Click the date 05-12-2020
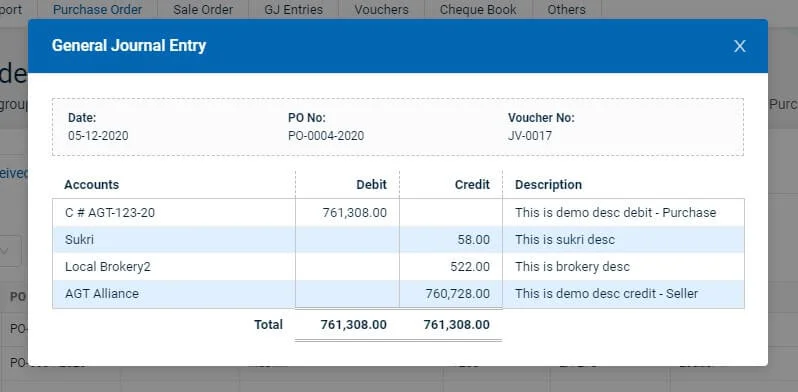This screenshot has height=392, width=798. 98,136
